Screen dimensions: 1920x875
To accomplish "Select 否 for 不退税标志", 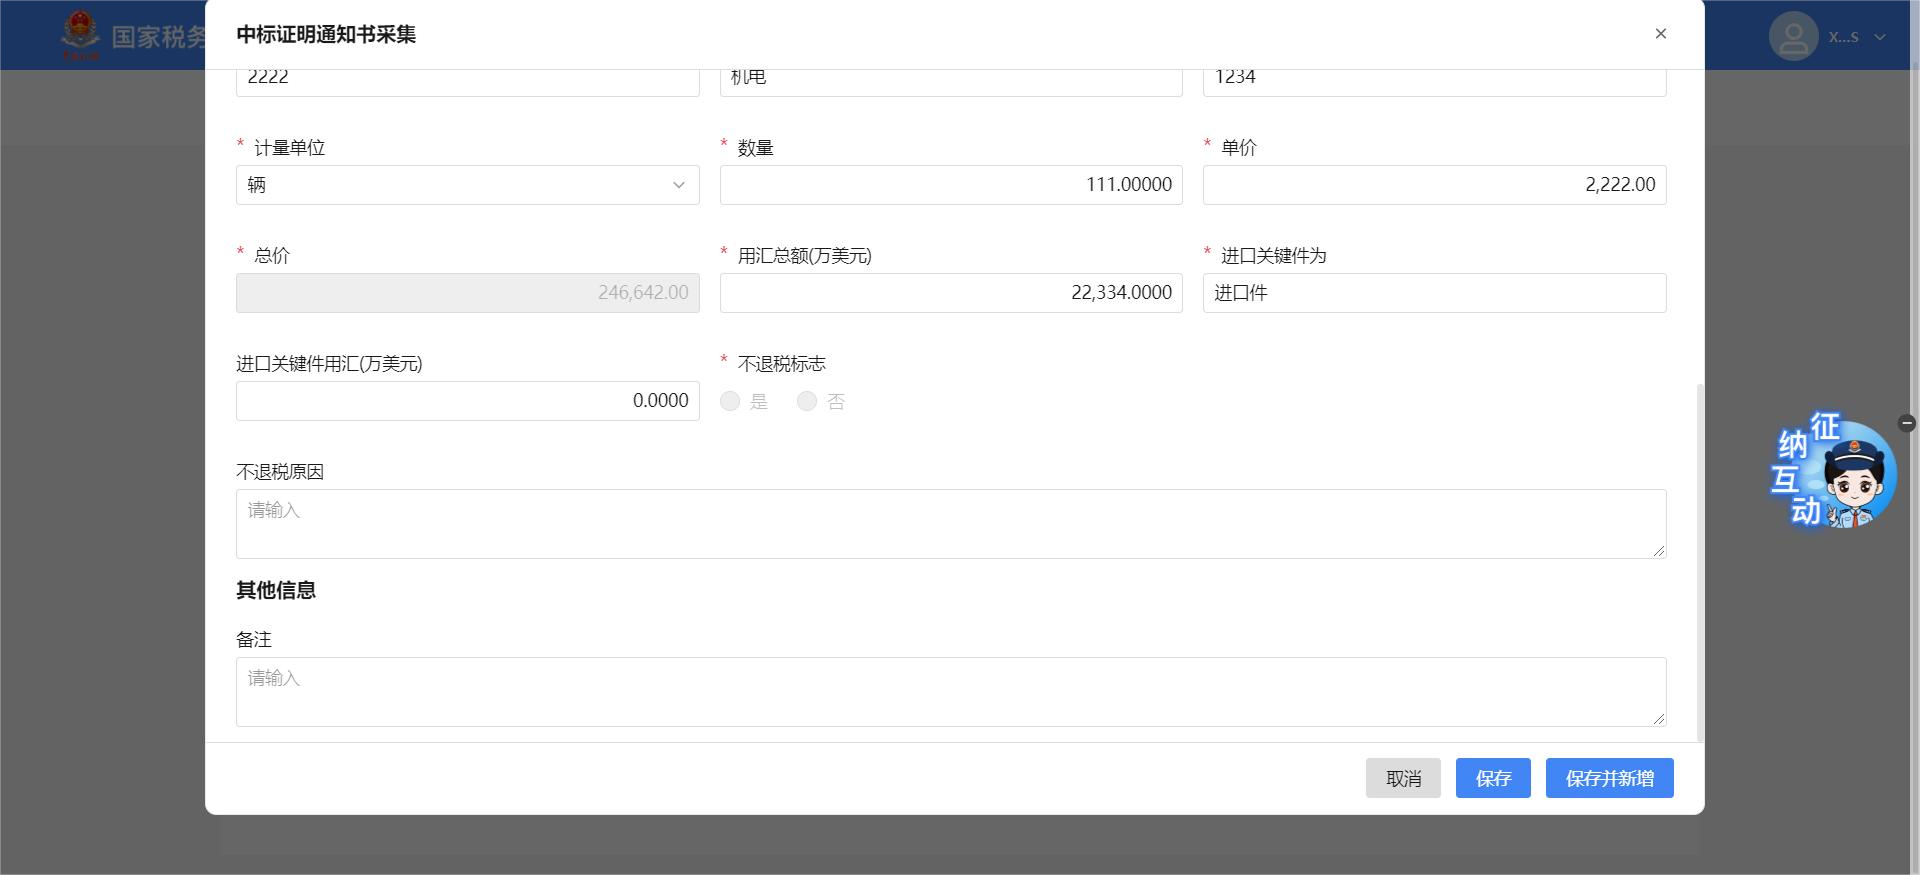I will (x=807, y=401).
